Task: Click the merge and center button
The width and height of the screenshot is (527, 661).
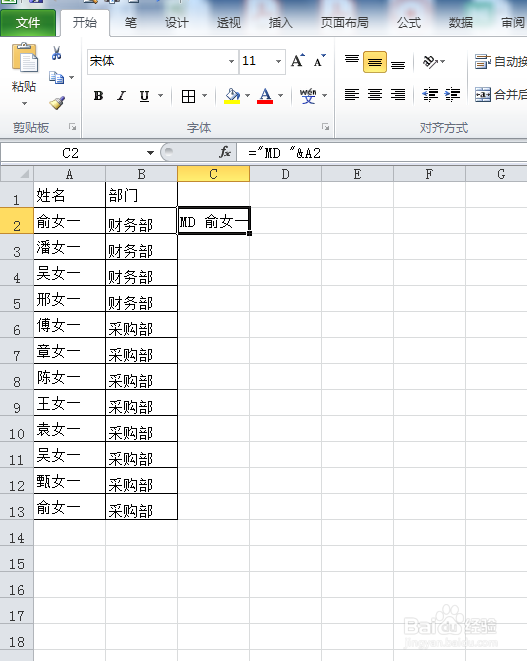Action: 500,94
